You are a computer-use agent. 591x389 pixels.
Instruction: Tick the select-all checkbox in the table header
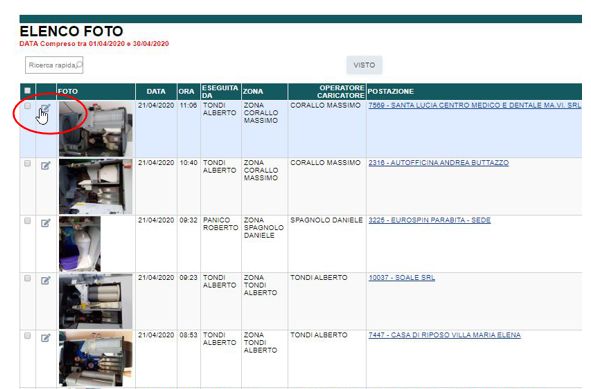click(27, 90)
